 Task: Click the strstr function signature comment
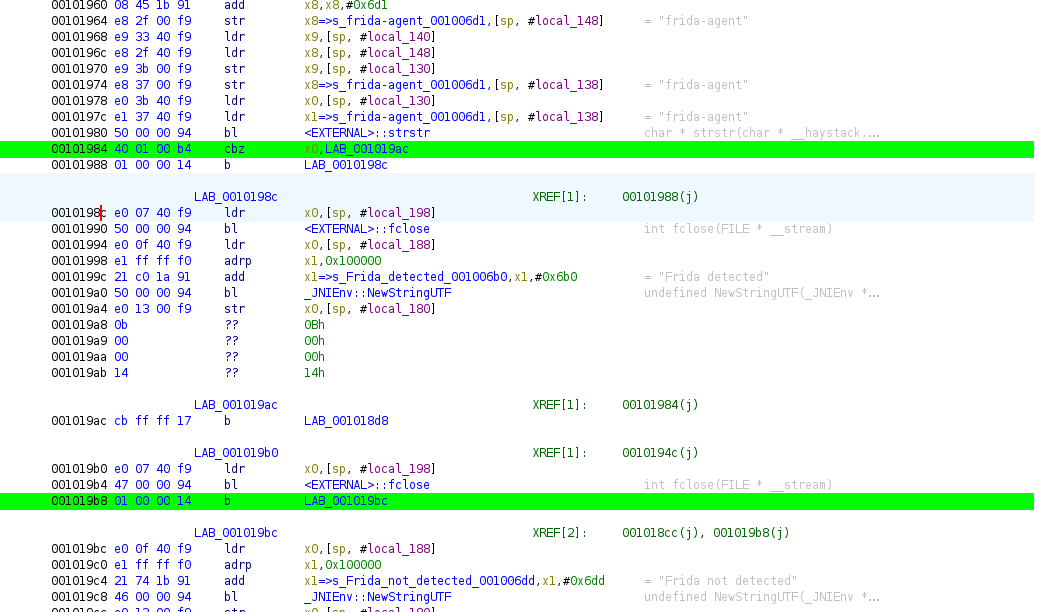(x=761, y=133)
